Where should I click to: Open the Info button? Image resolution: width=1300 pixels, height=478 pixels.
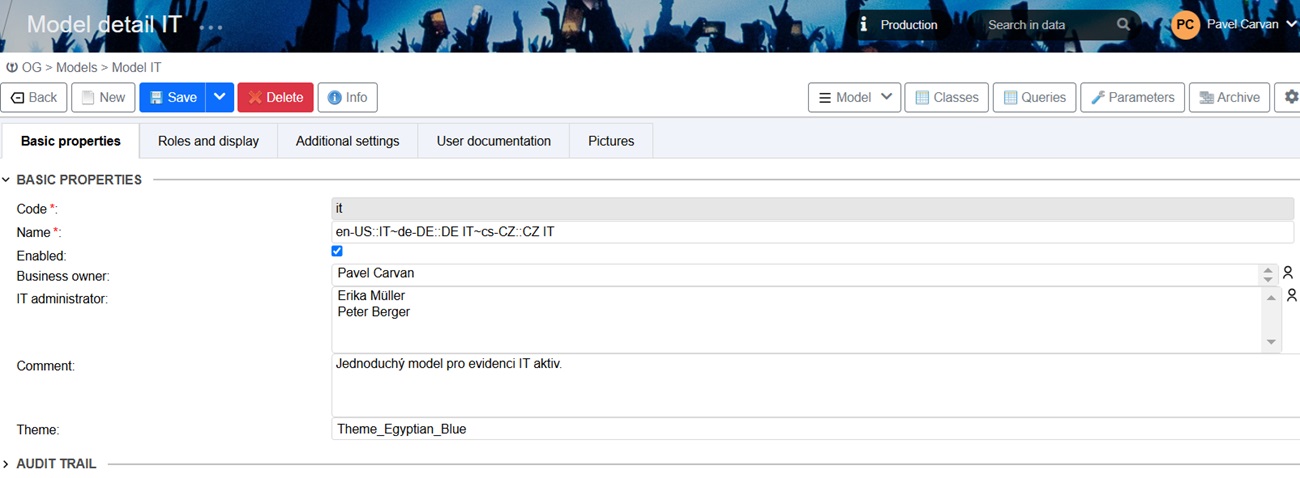(347, 97)
